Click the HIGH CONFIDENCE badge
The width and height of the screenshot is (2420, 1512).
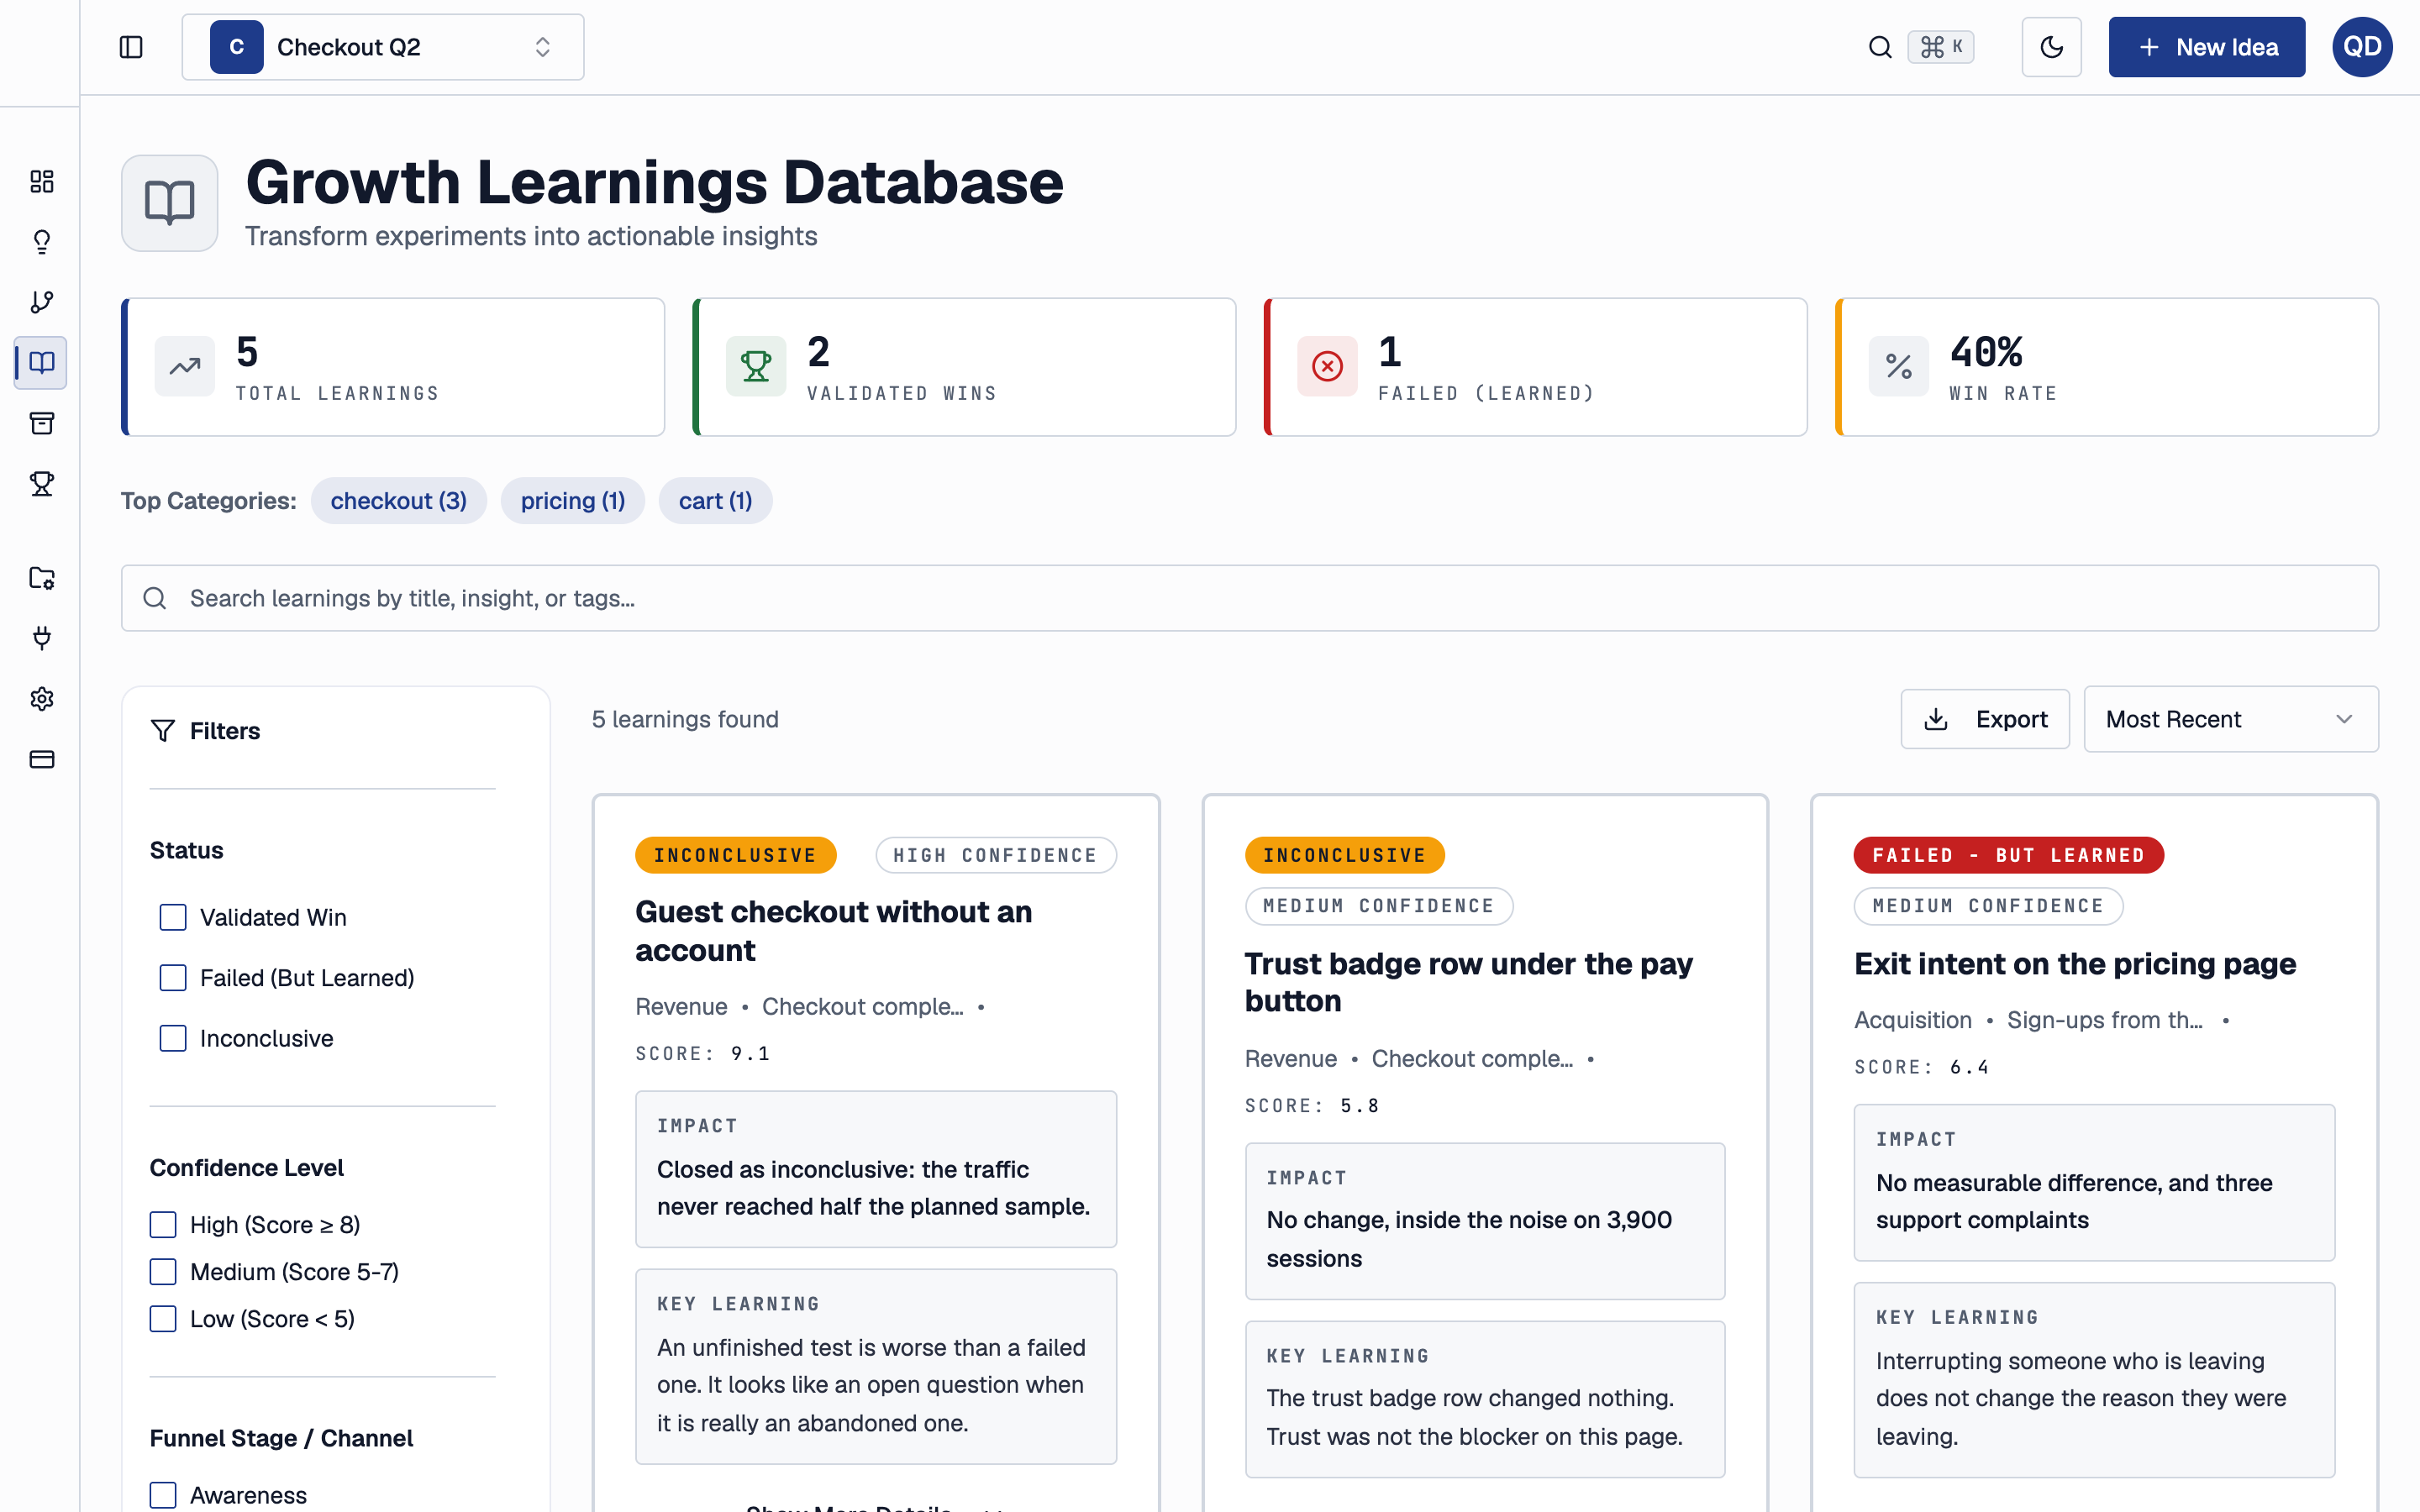click(996, 855)
